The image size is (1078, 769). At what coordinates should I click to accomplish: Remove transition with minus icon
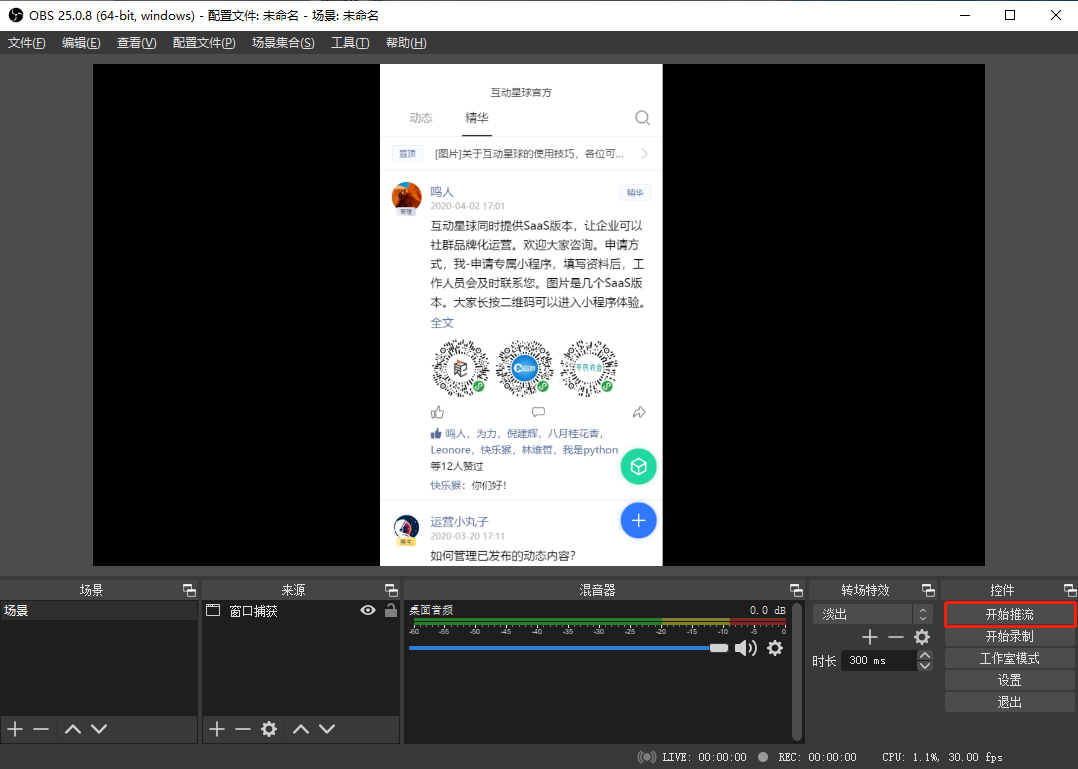pyautogui.click(x=896, y=637)
